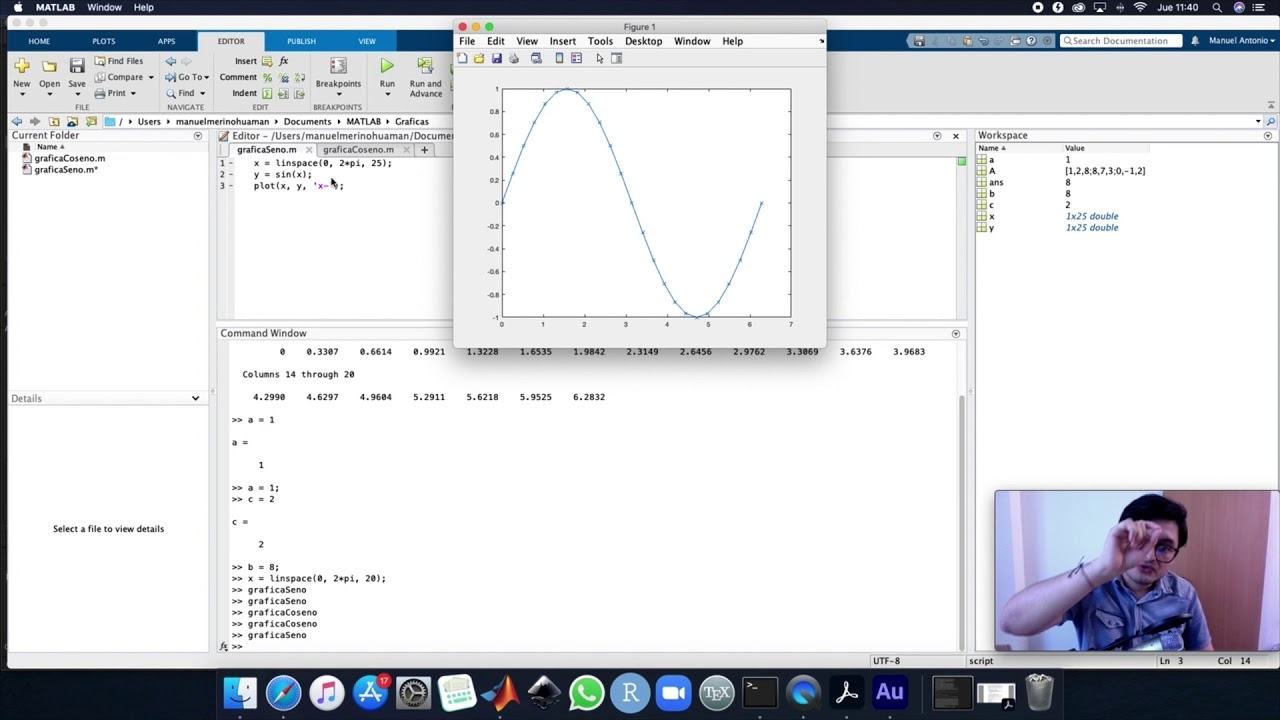Select the graficaSeno.m editor tab

point(265,150)
